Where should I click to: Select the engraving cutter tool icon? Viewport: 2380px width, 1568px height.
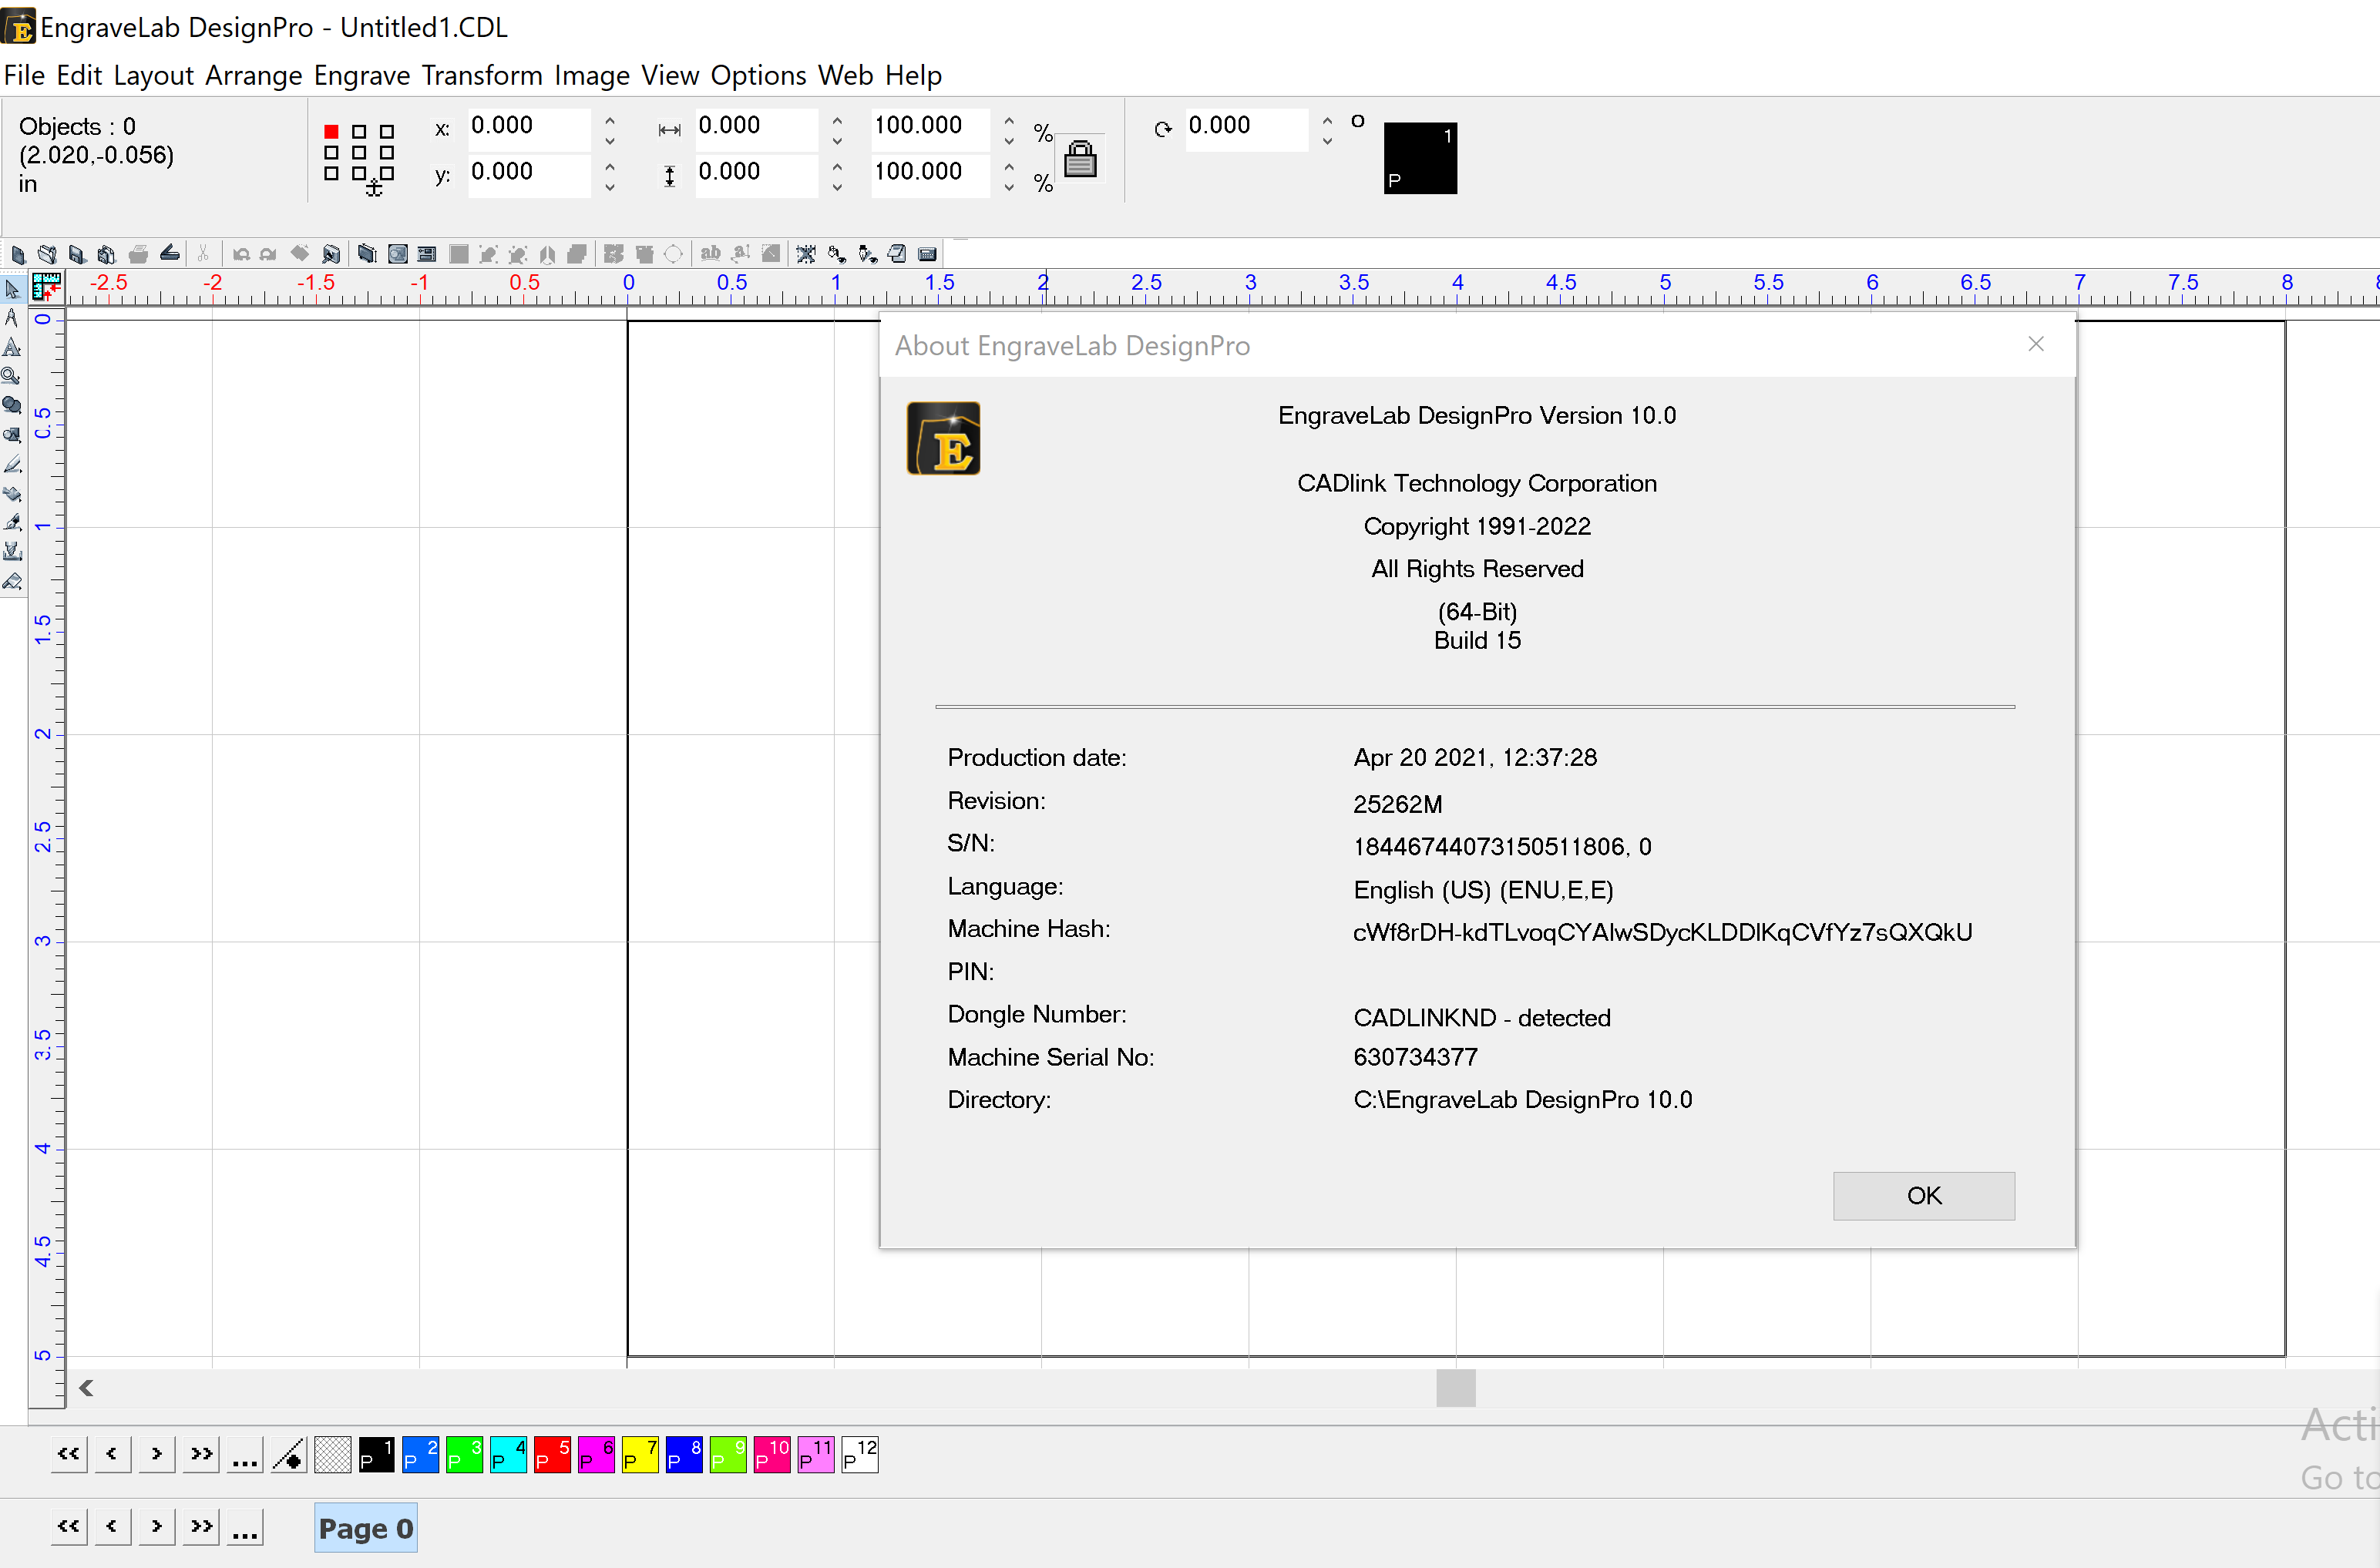(12, 551)
